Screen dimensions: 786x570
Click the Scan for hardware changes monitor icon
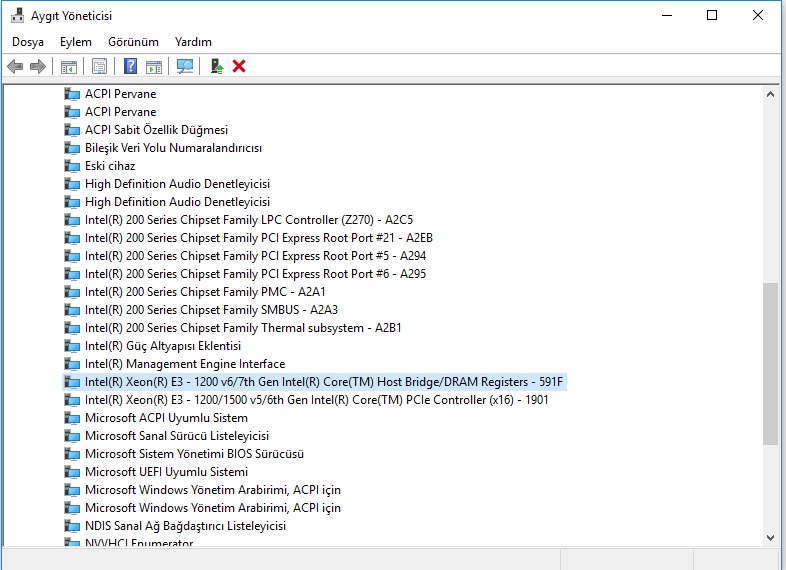[185, 66]
